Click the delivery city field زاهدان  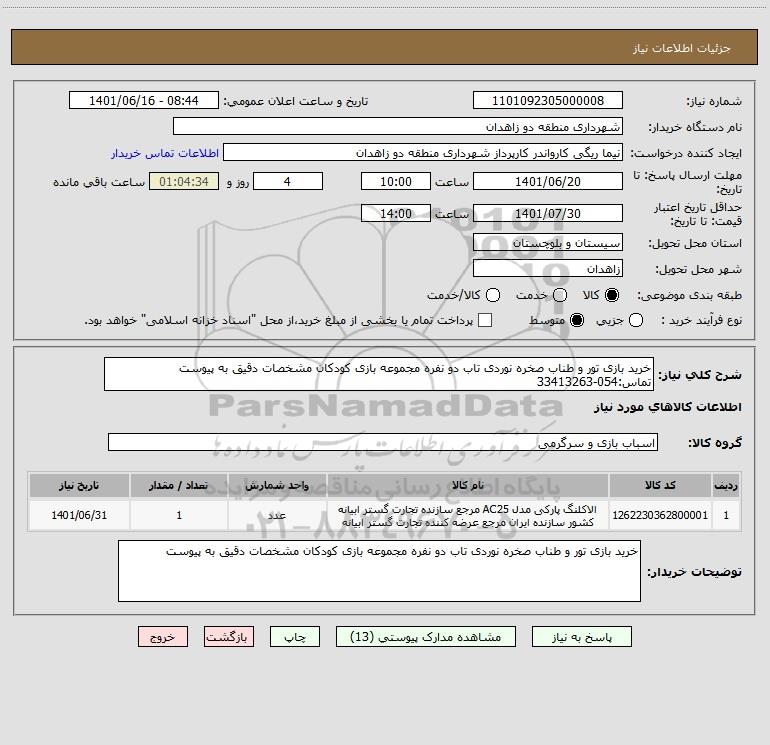(548, 269)
